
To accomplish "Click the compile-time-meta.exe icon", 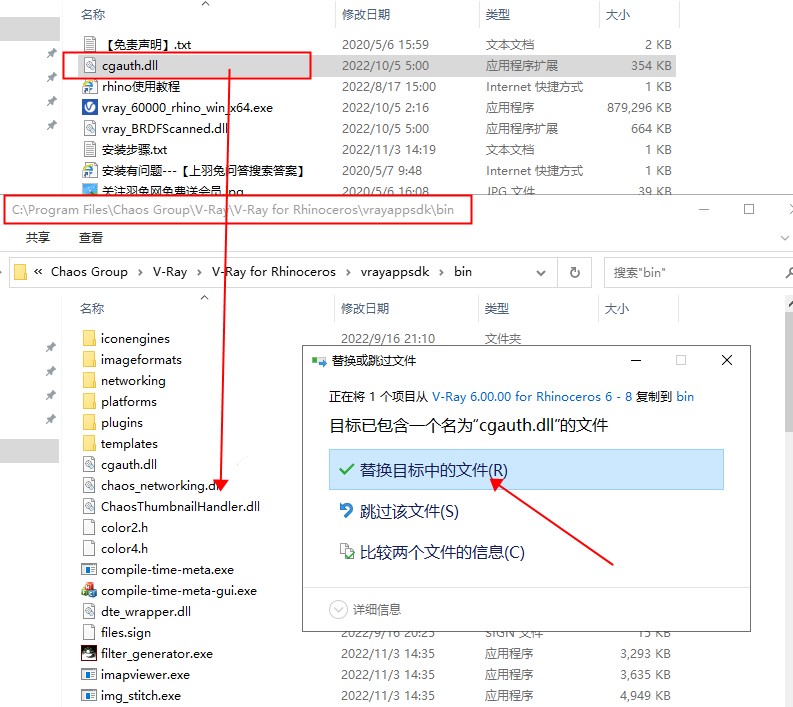I will pos(89,569).
